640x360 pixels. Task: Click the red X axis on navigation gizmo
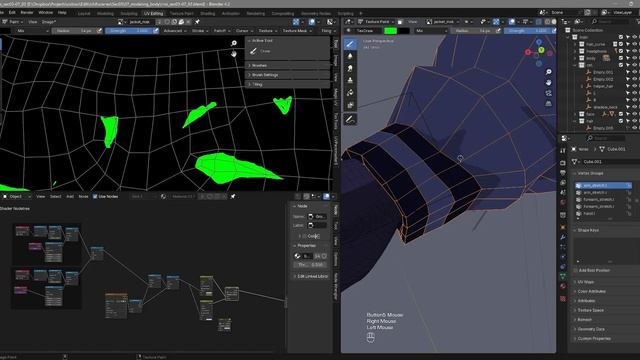[528, 52]
